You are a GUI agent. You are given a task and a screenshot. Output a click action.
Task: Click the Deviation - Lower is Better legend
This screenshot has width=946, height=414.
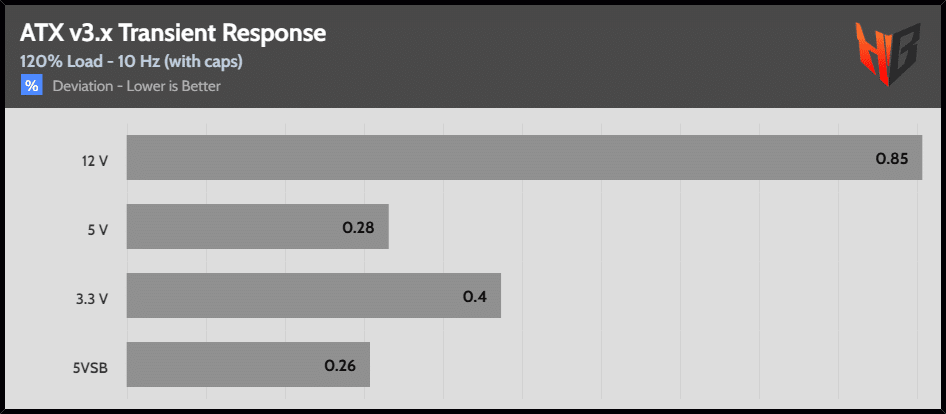pos(136,86)
